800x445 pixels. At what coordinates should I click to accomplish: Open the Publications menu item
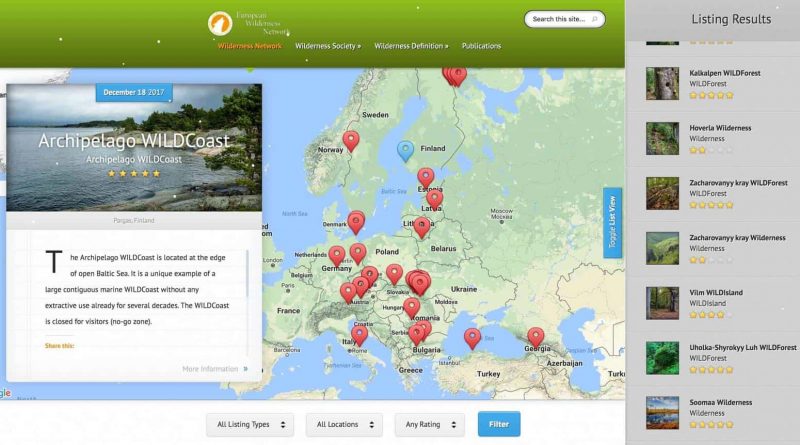(481, 46)
